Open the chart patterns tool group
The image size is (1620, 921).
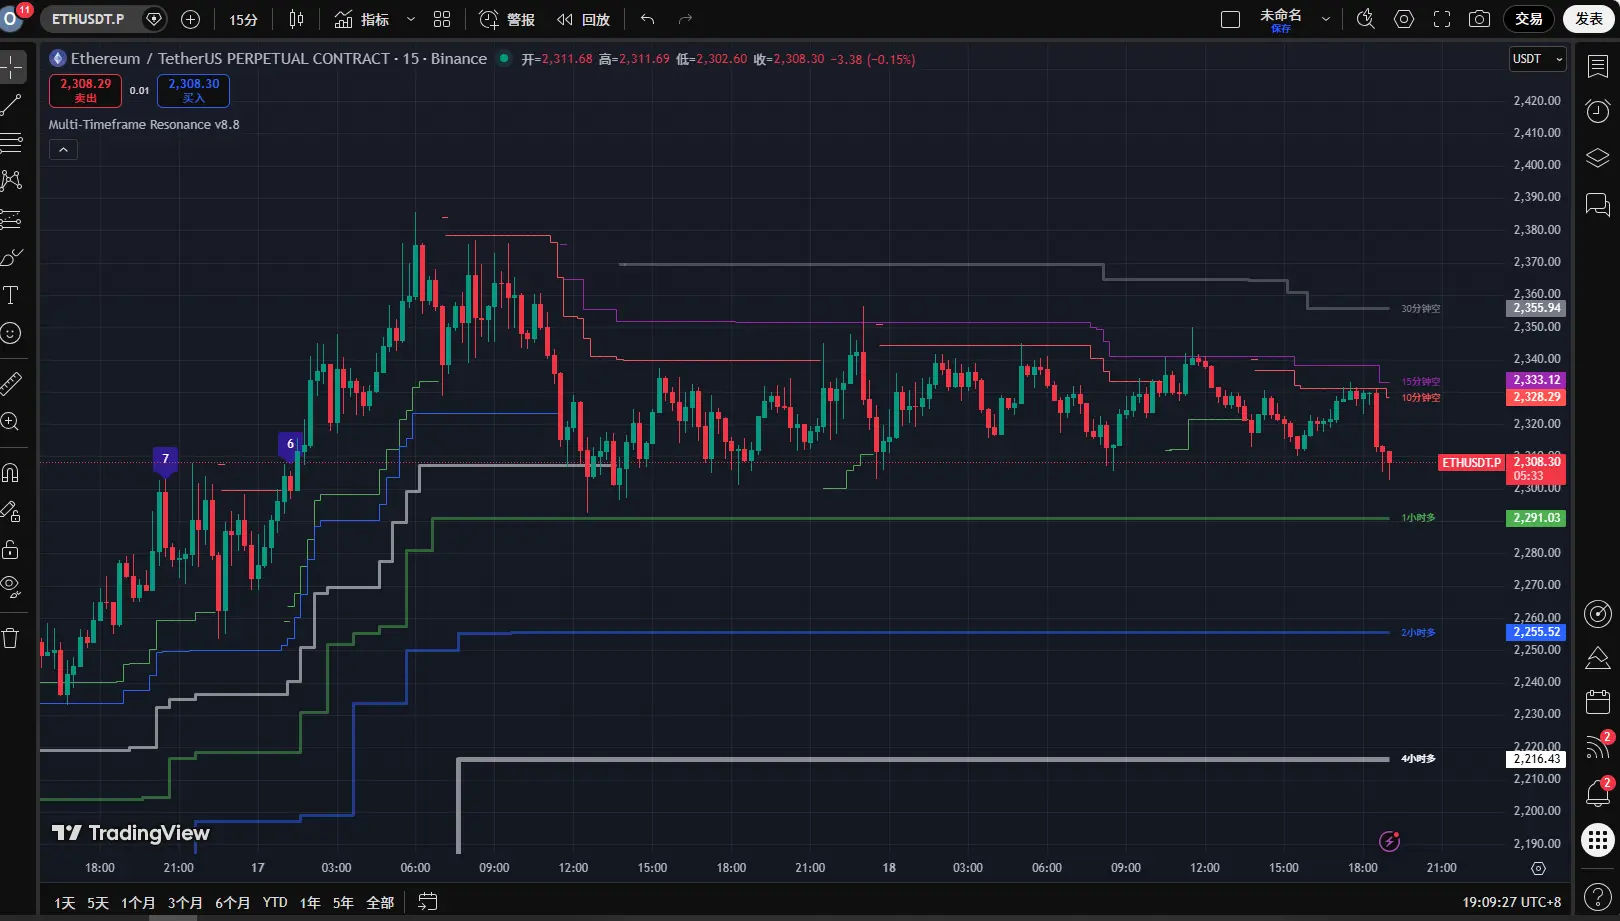[x=12, y=181]
